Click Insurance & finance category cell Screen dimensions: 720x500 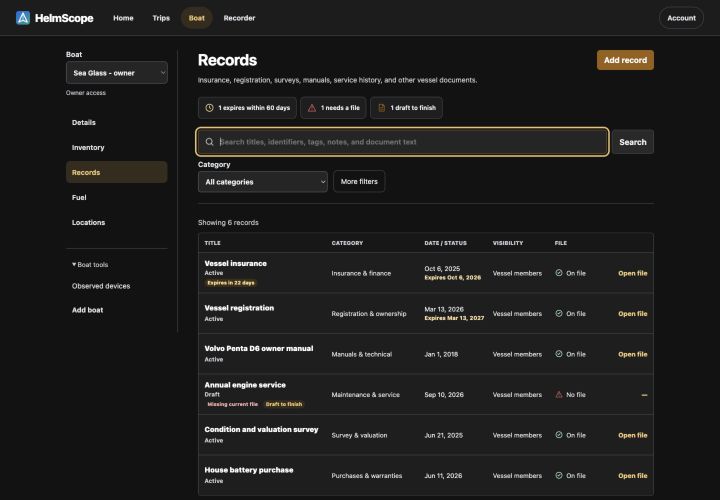click(361, 273)
